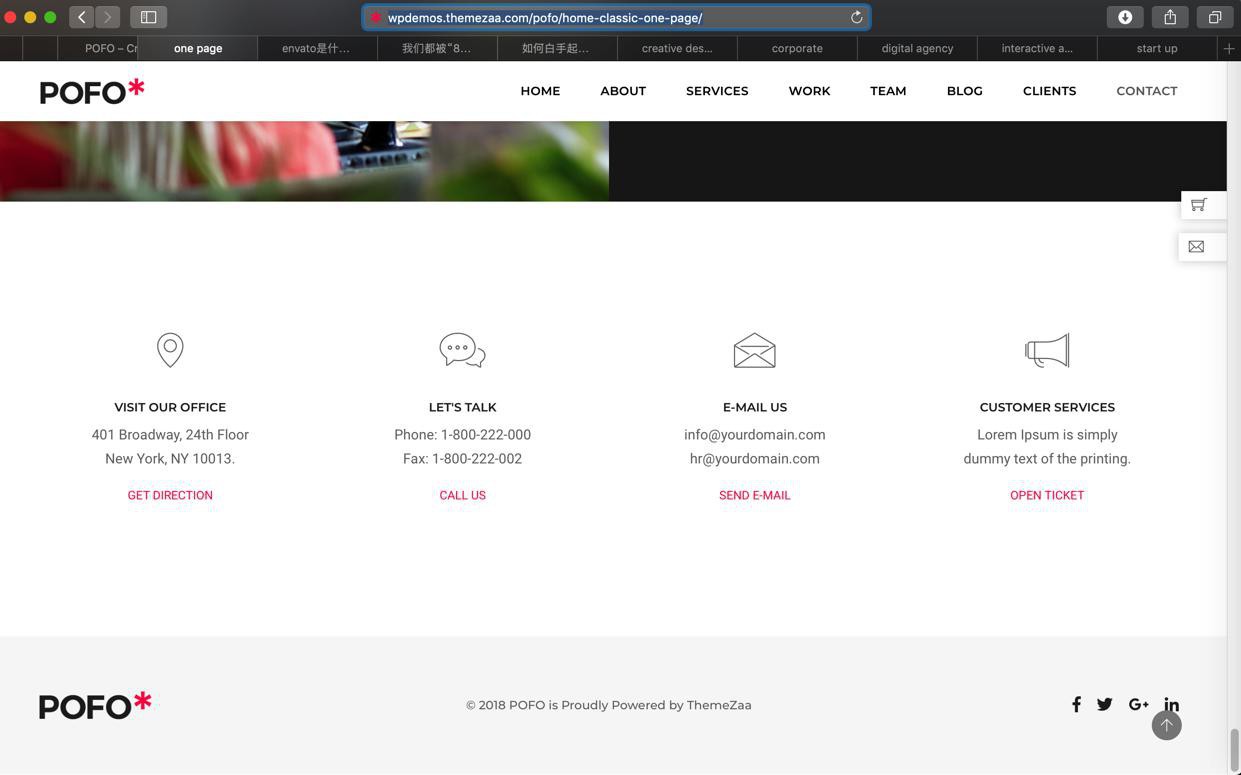Click '401 Broadway, 24th Floor' address text
The height and width of the screenshot is (775, 1241).
tap(170, 435)
